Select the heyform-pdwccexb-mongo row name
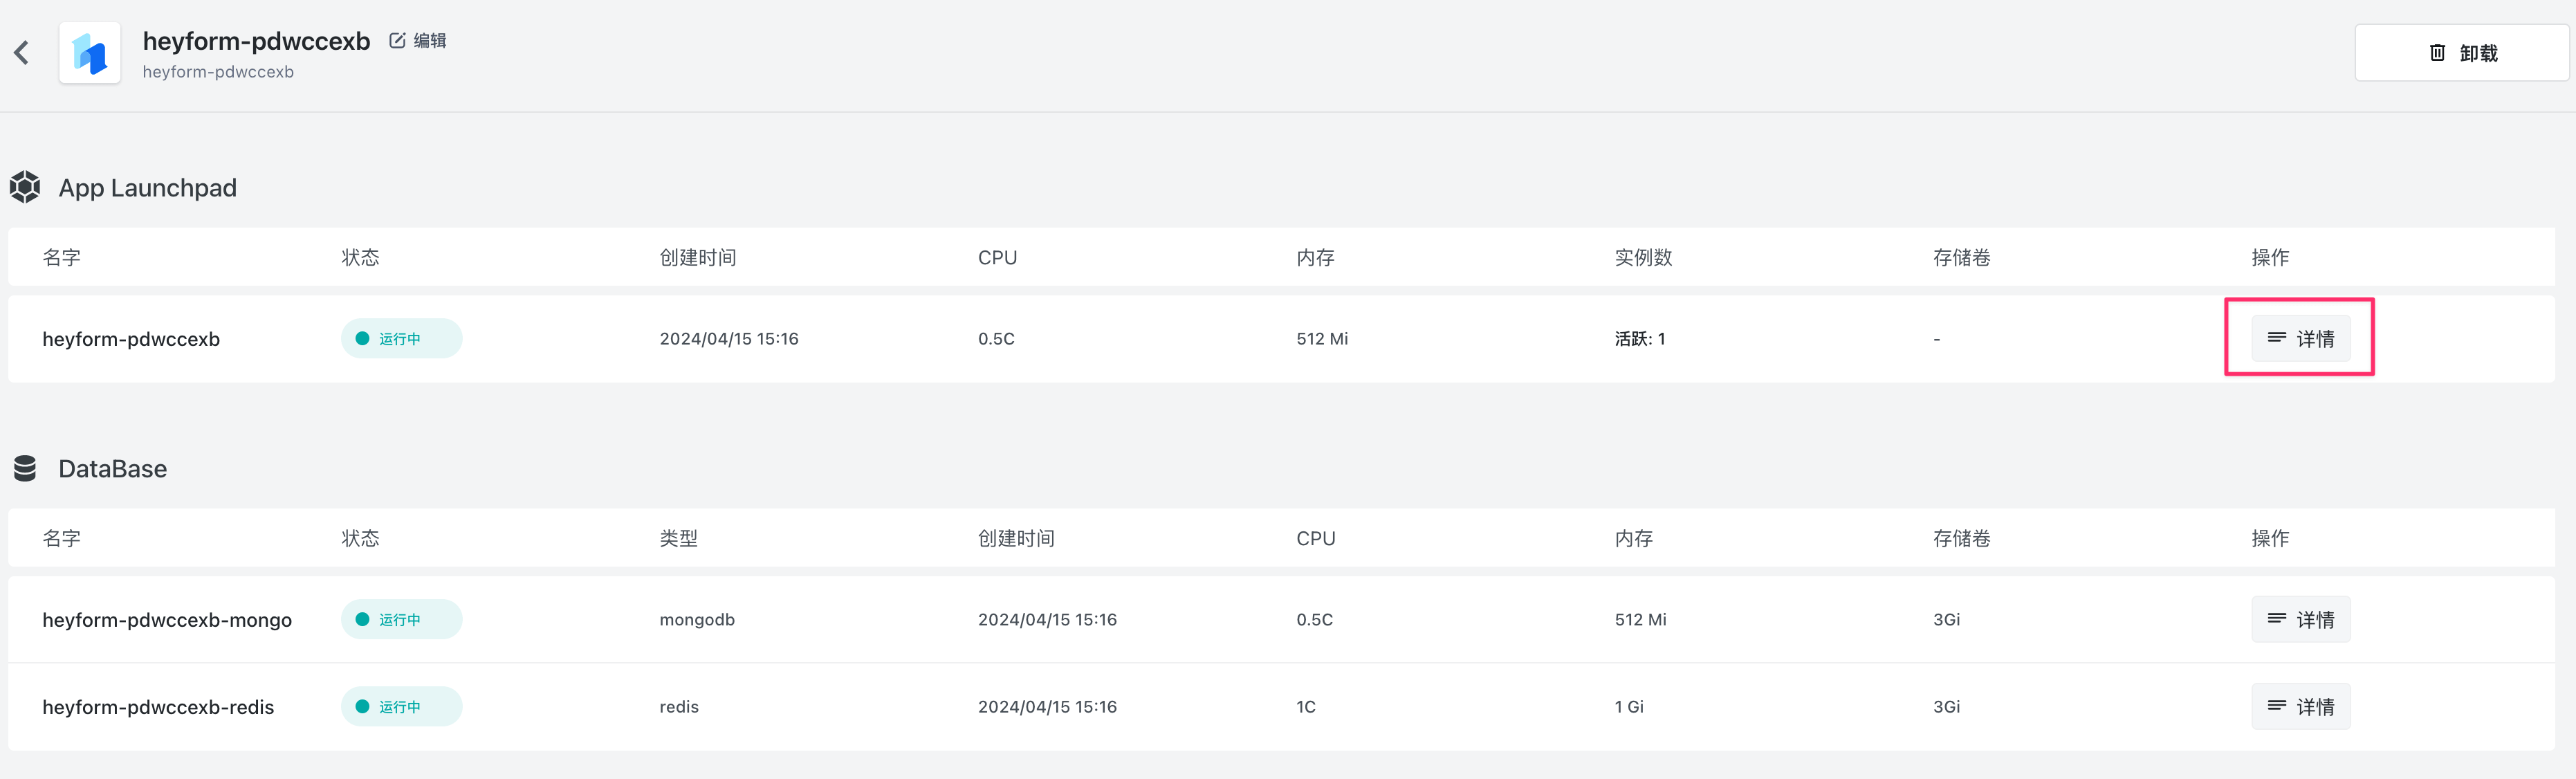Viewport: 2576px width, 779px height. coord(167,619)
